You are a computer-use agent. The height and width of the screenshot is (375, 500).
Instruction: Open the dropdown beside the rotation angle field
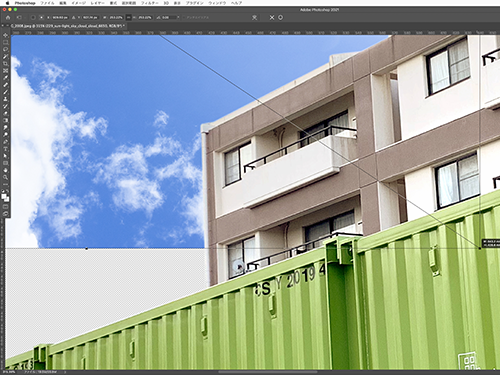click(178, 17)
